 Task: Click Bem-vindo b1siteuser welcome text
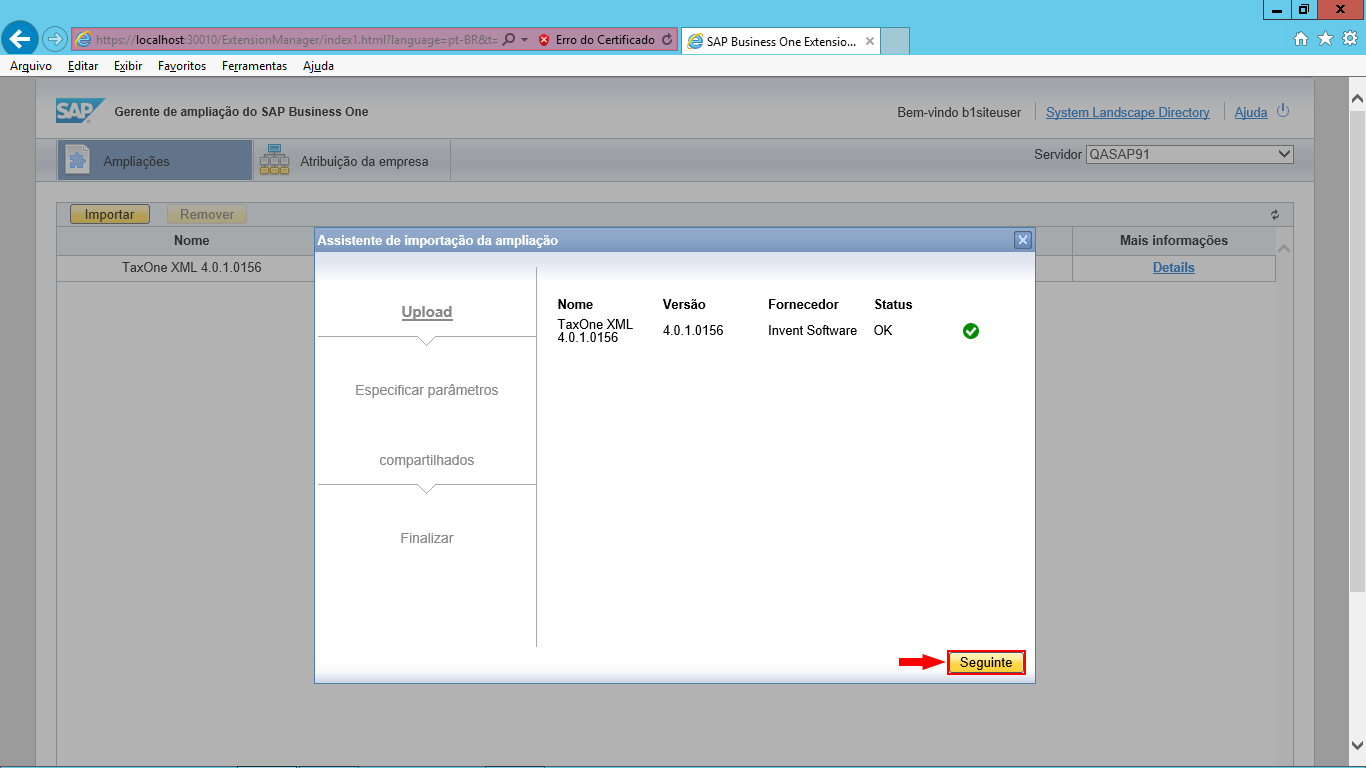pyautogui.click(x=959, y=112)
